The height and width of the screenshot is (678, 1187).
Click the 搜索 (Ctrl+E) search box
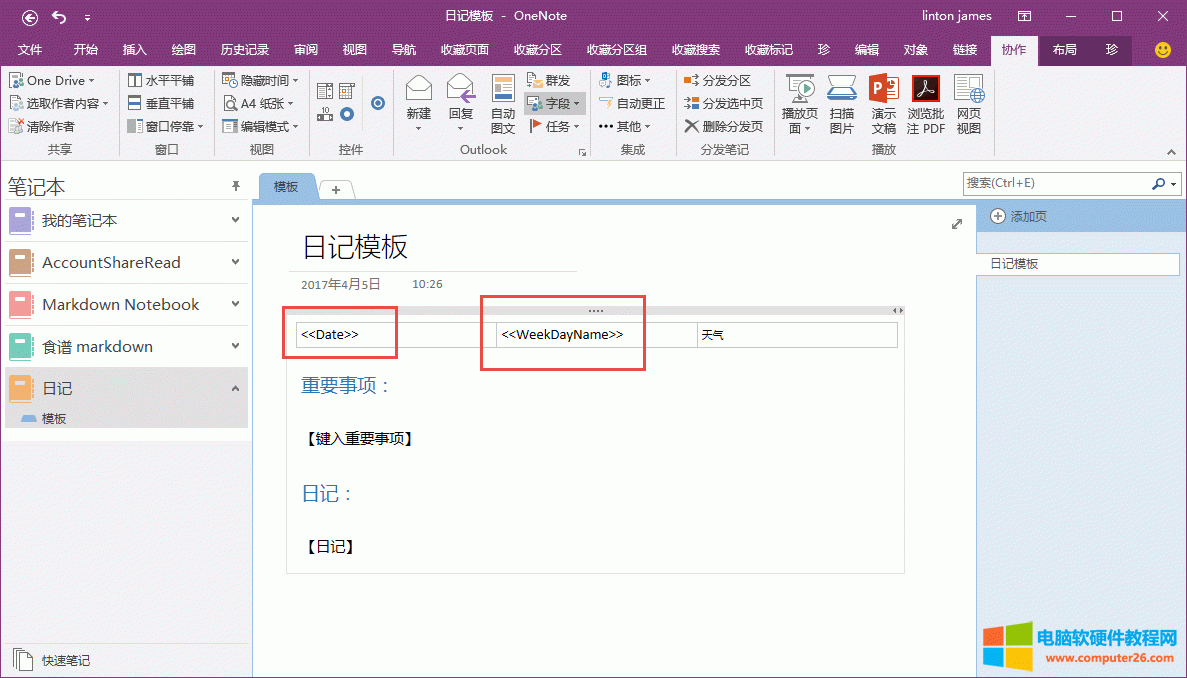click(1056, 184)
